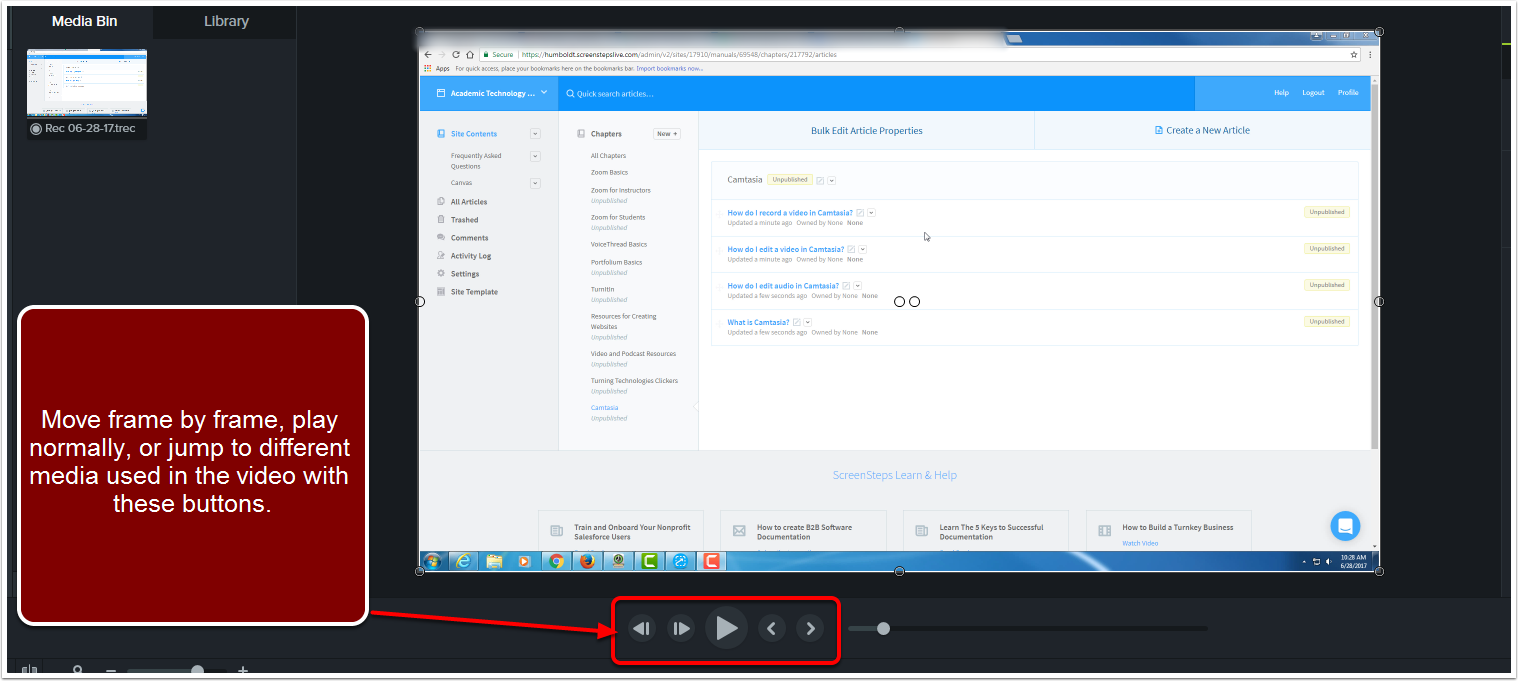Switch to the Media Bin tab

click(x=84, y=21)
